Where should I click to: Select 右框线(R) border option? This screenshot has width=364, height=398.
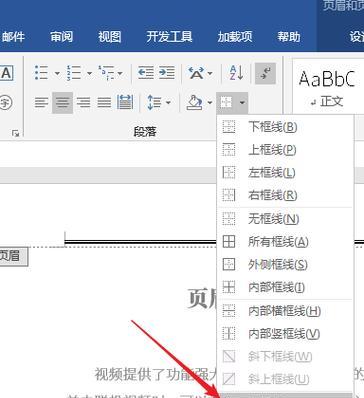[285, 195]
